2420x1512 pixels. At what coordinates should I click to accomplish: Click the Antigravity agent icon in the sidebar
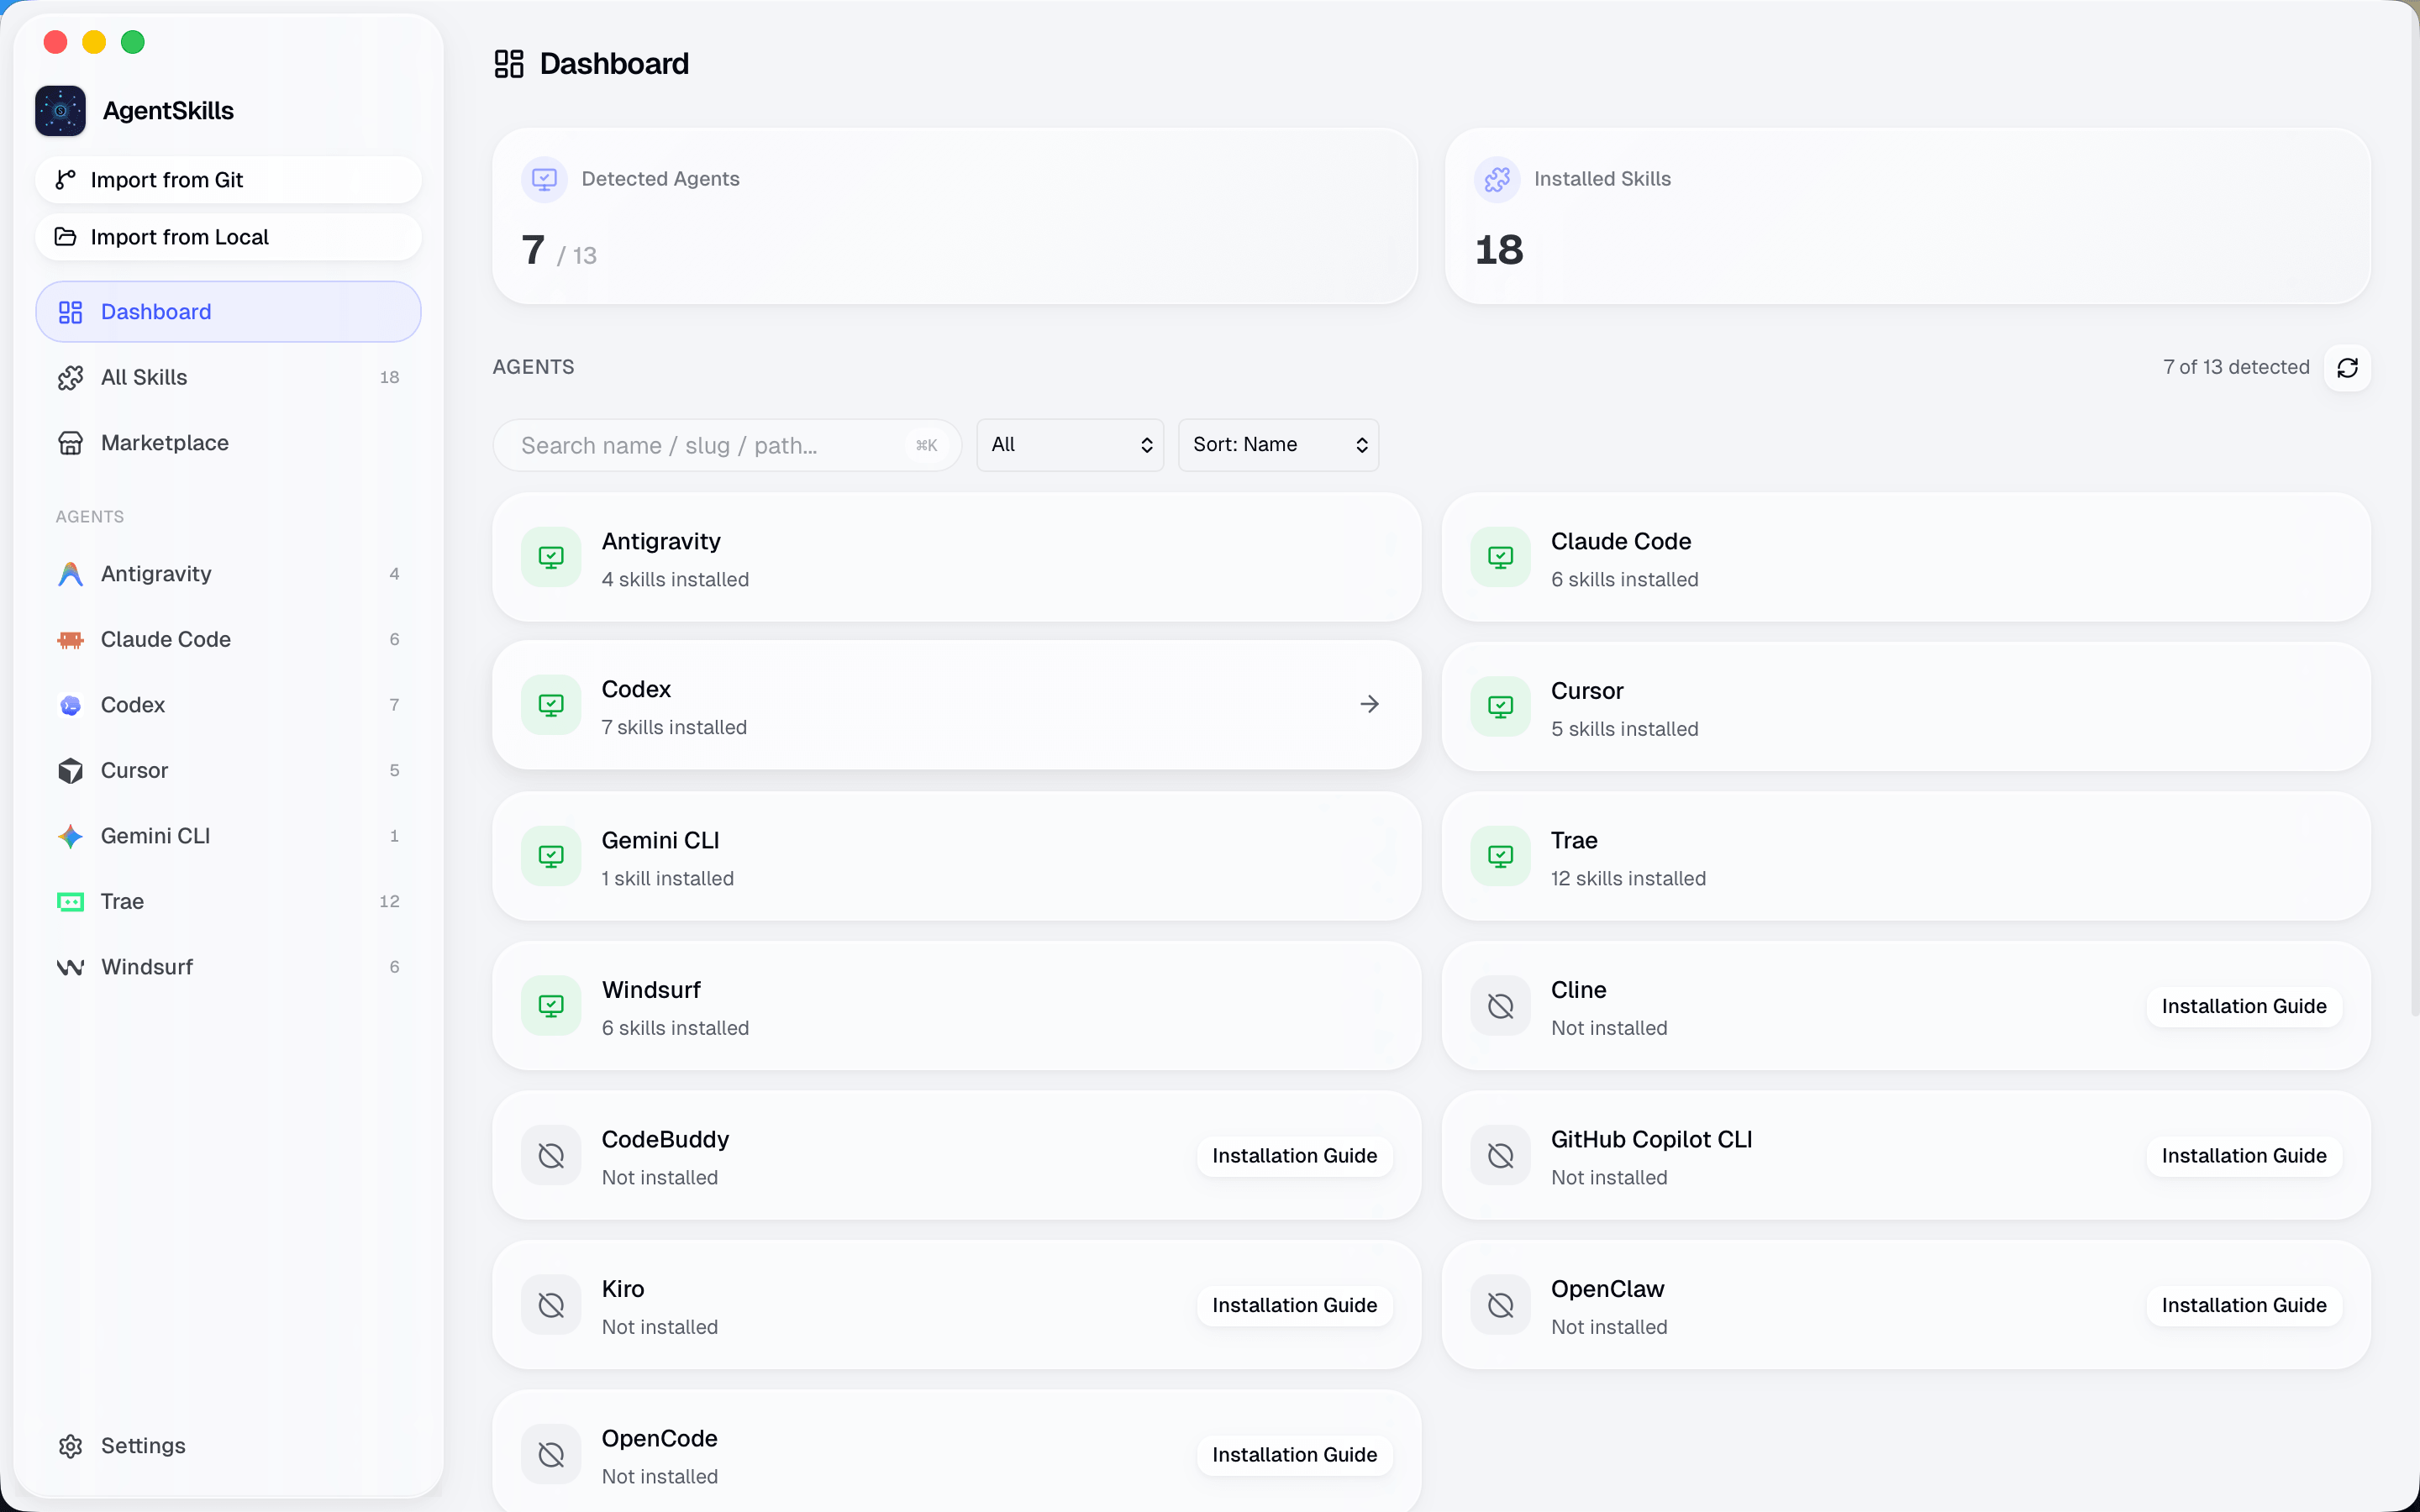[69, 573]
